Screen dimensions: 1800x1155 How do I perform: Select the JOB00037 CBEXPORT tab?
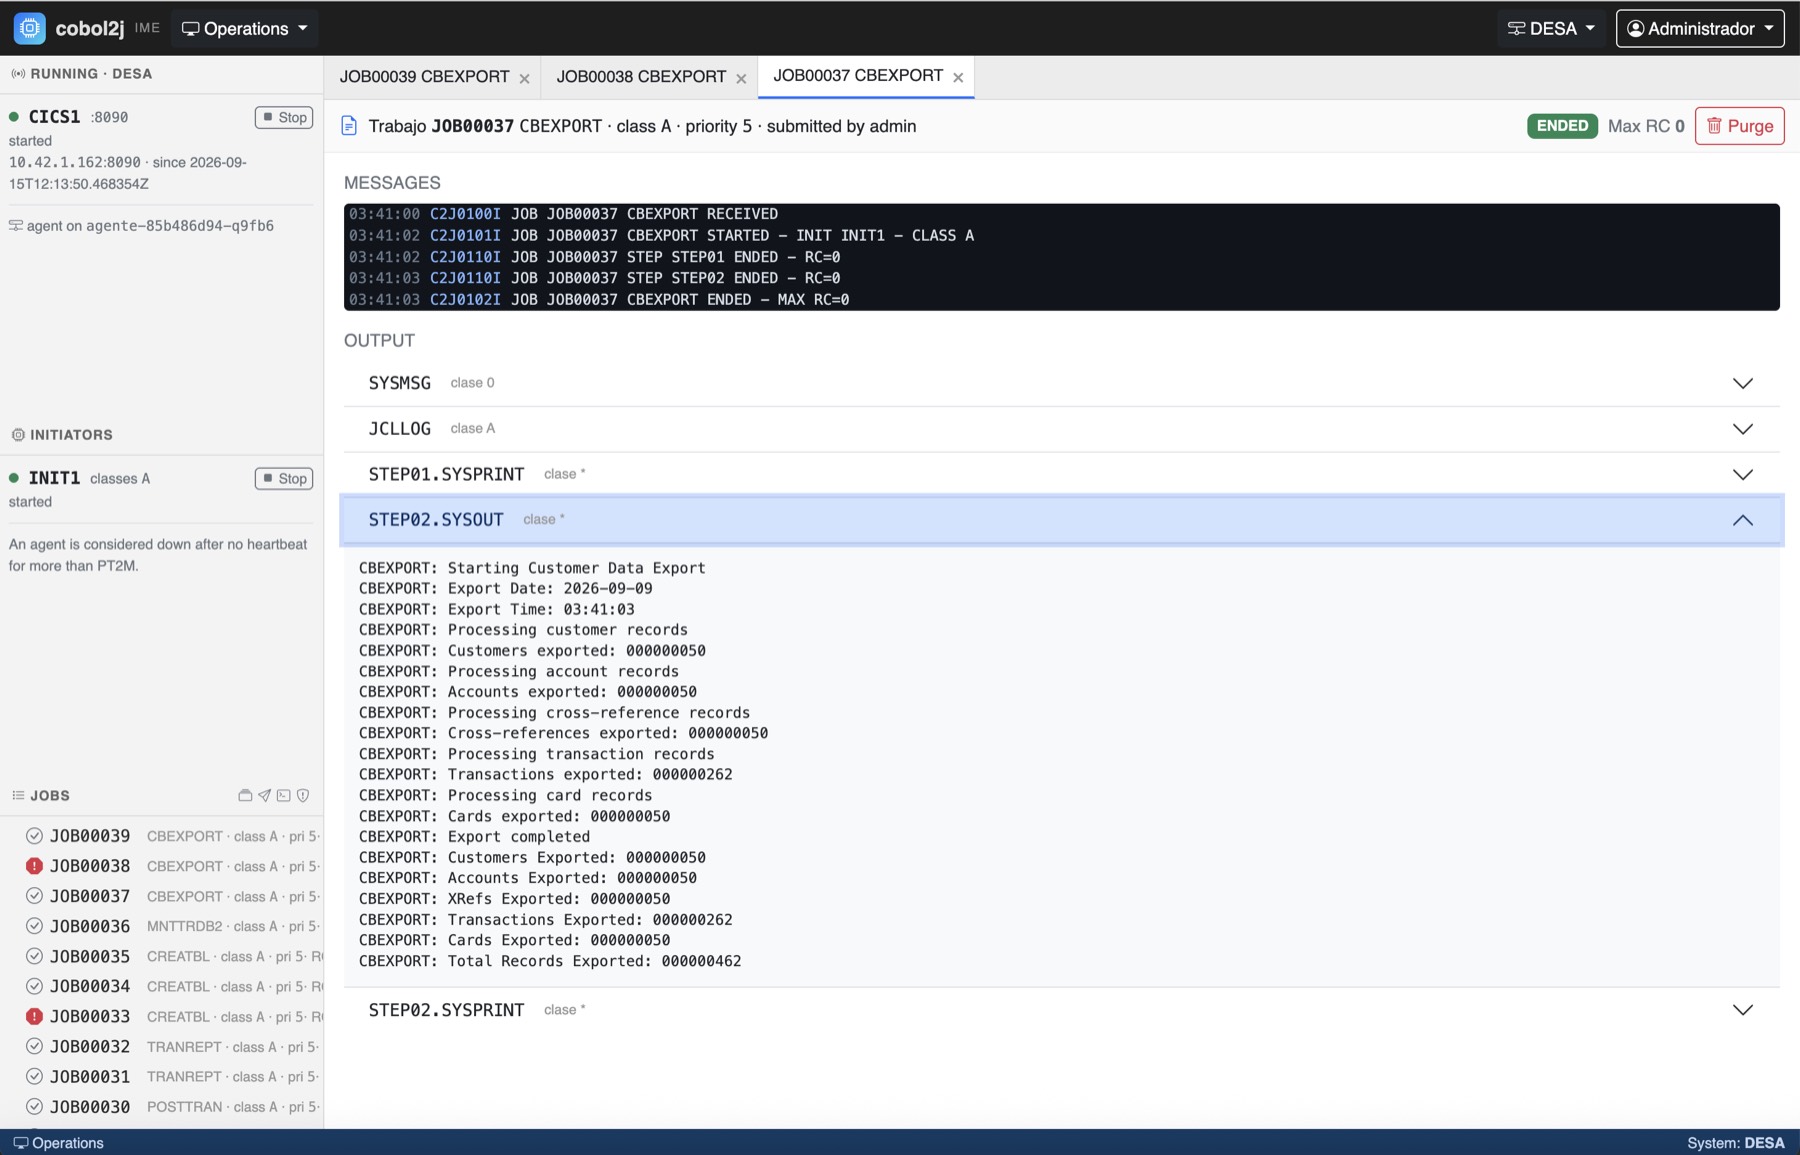pos(858,76)
